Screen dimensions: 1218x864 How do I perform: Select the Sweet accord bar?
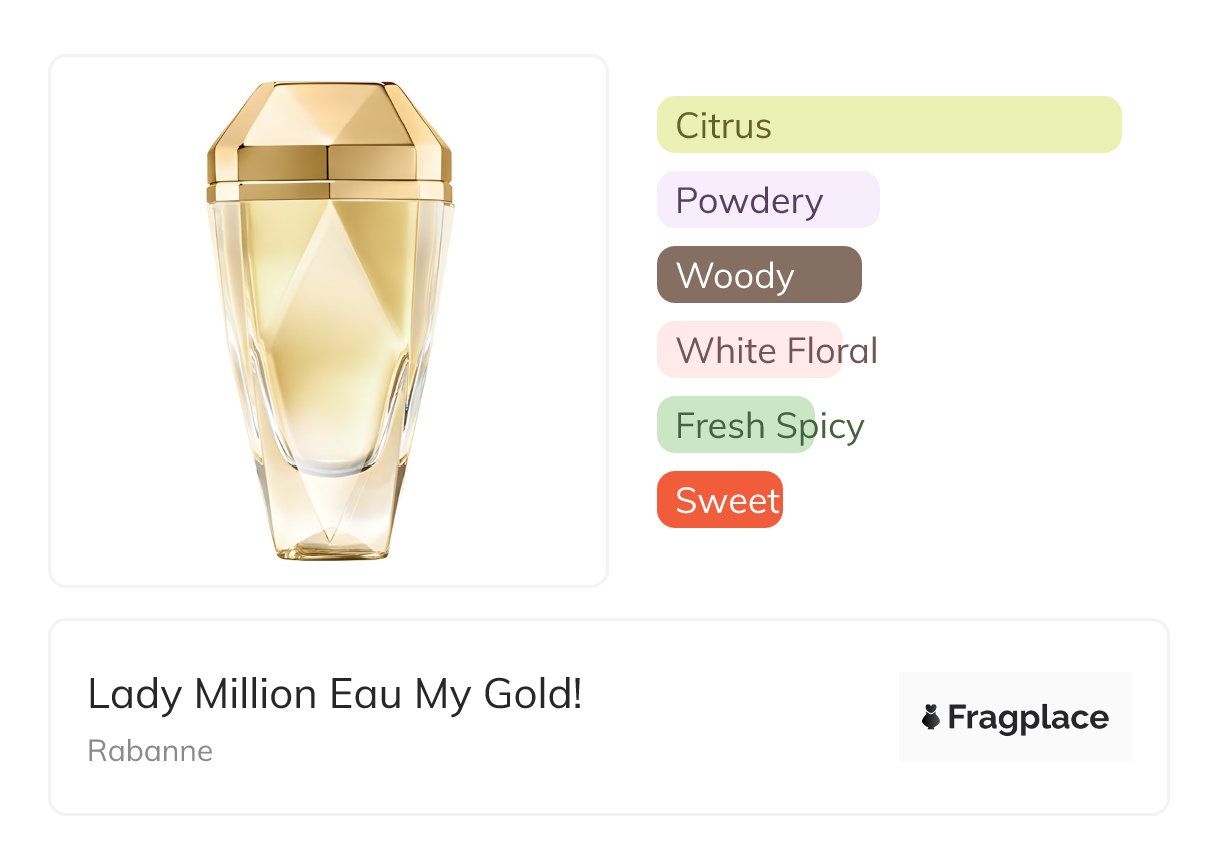point(719,500)
